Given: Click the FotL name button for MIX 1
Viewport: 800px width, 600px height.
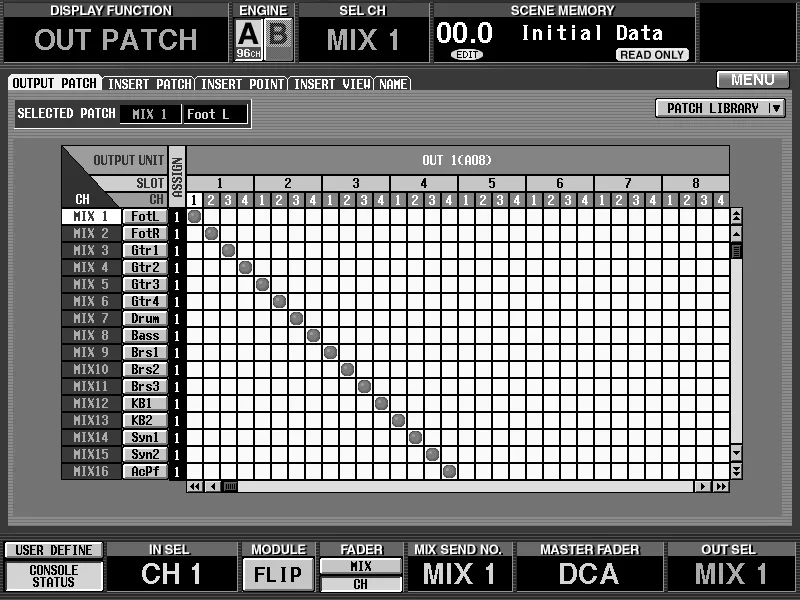Looking at the screenshot, I should [145, 216].
